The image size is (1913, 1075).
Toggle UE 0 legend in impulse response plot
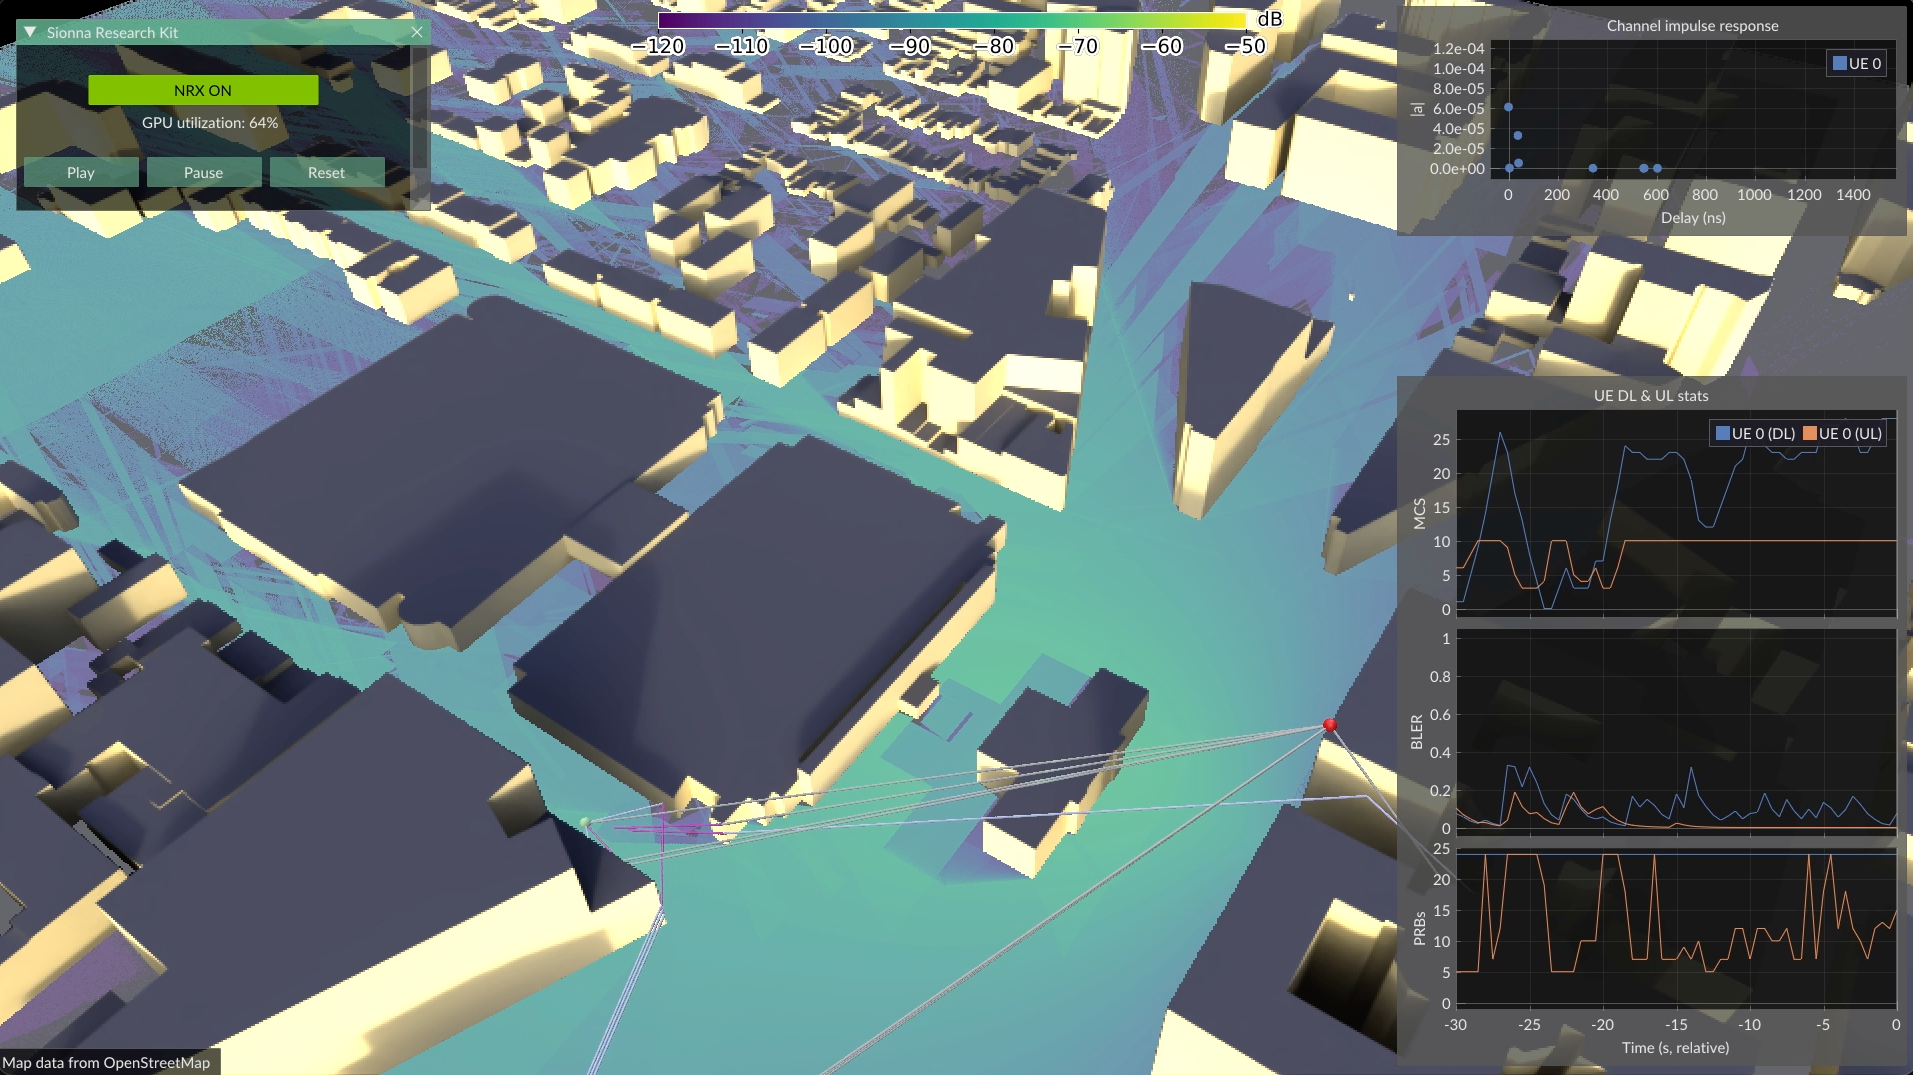1856,63
